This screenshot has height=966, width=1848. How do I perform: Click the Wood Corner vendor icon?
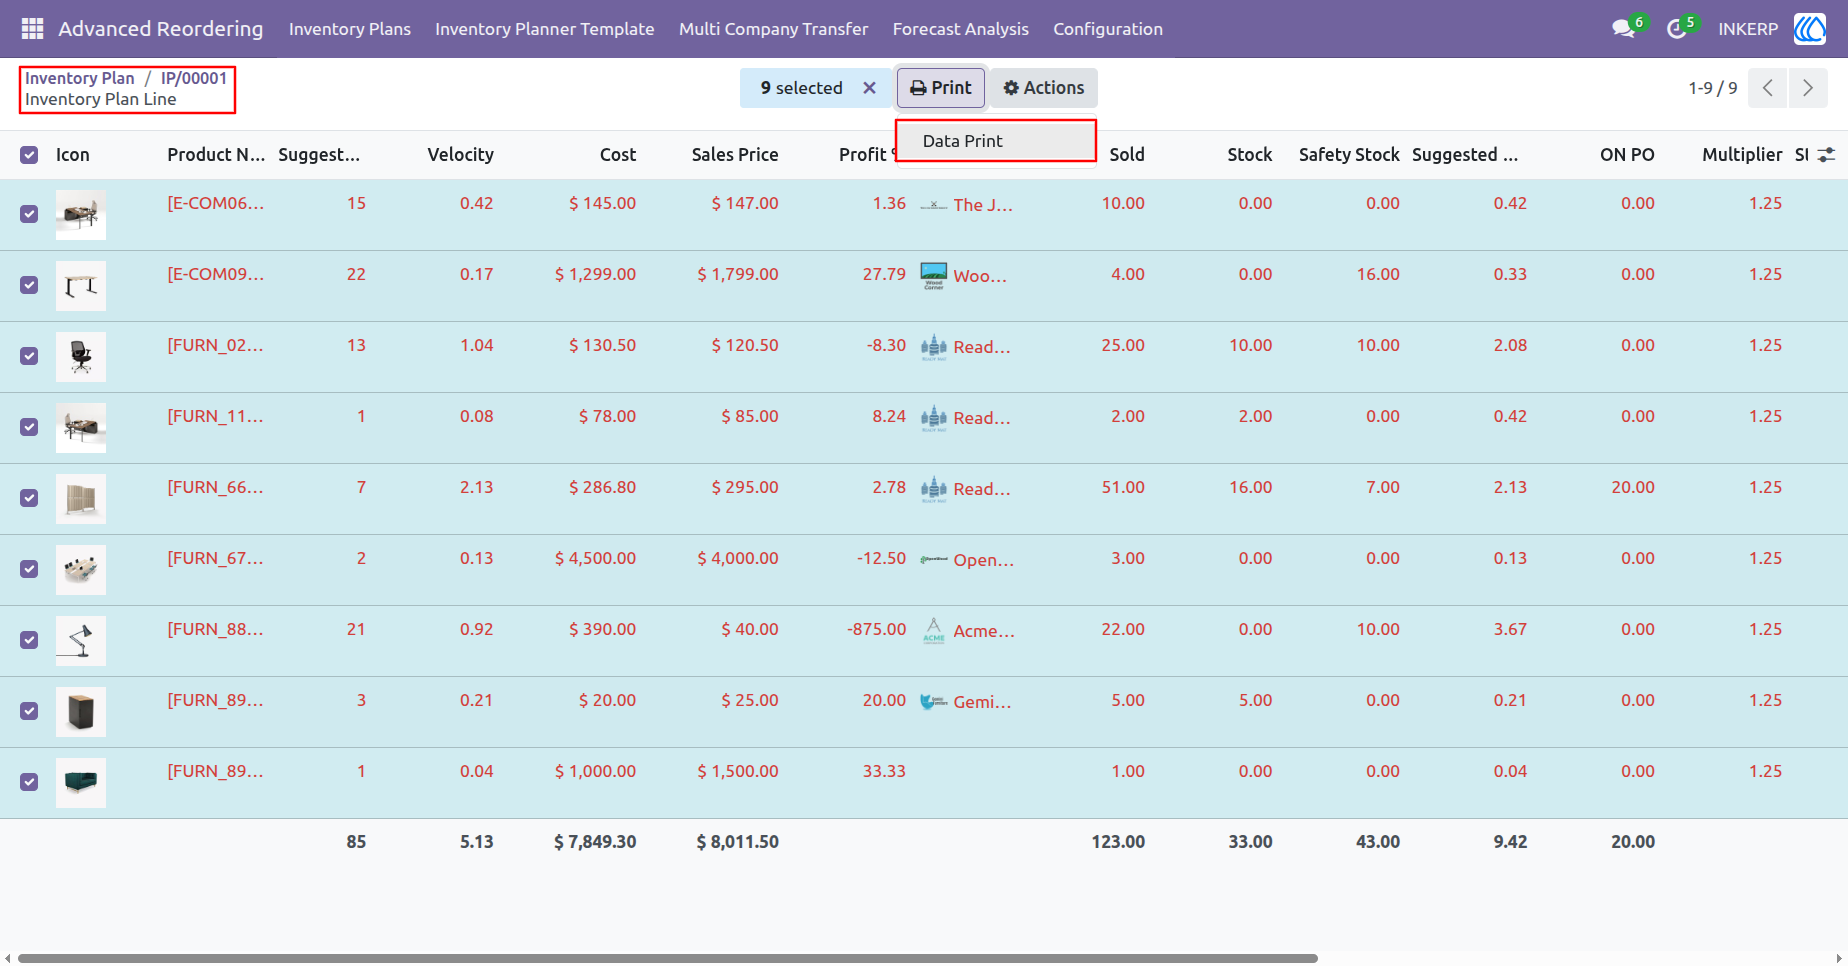[933, 276]
